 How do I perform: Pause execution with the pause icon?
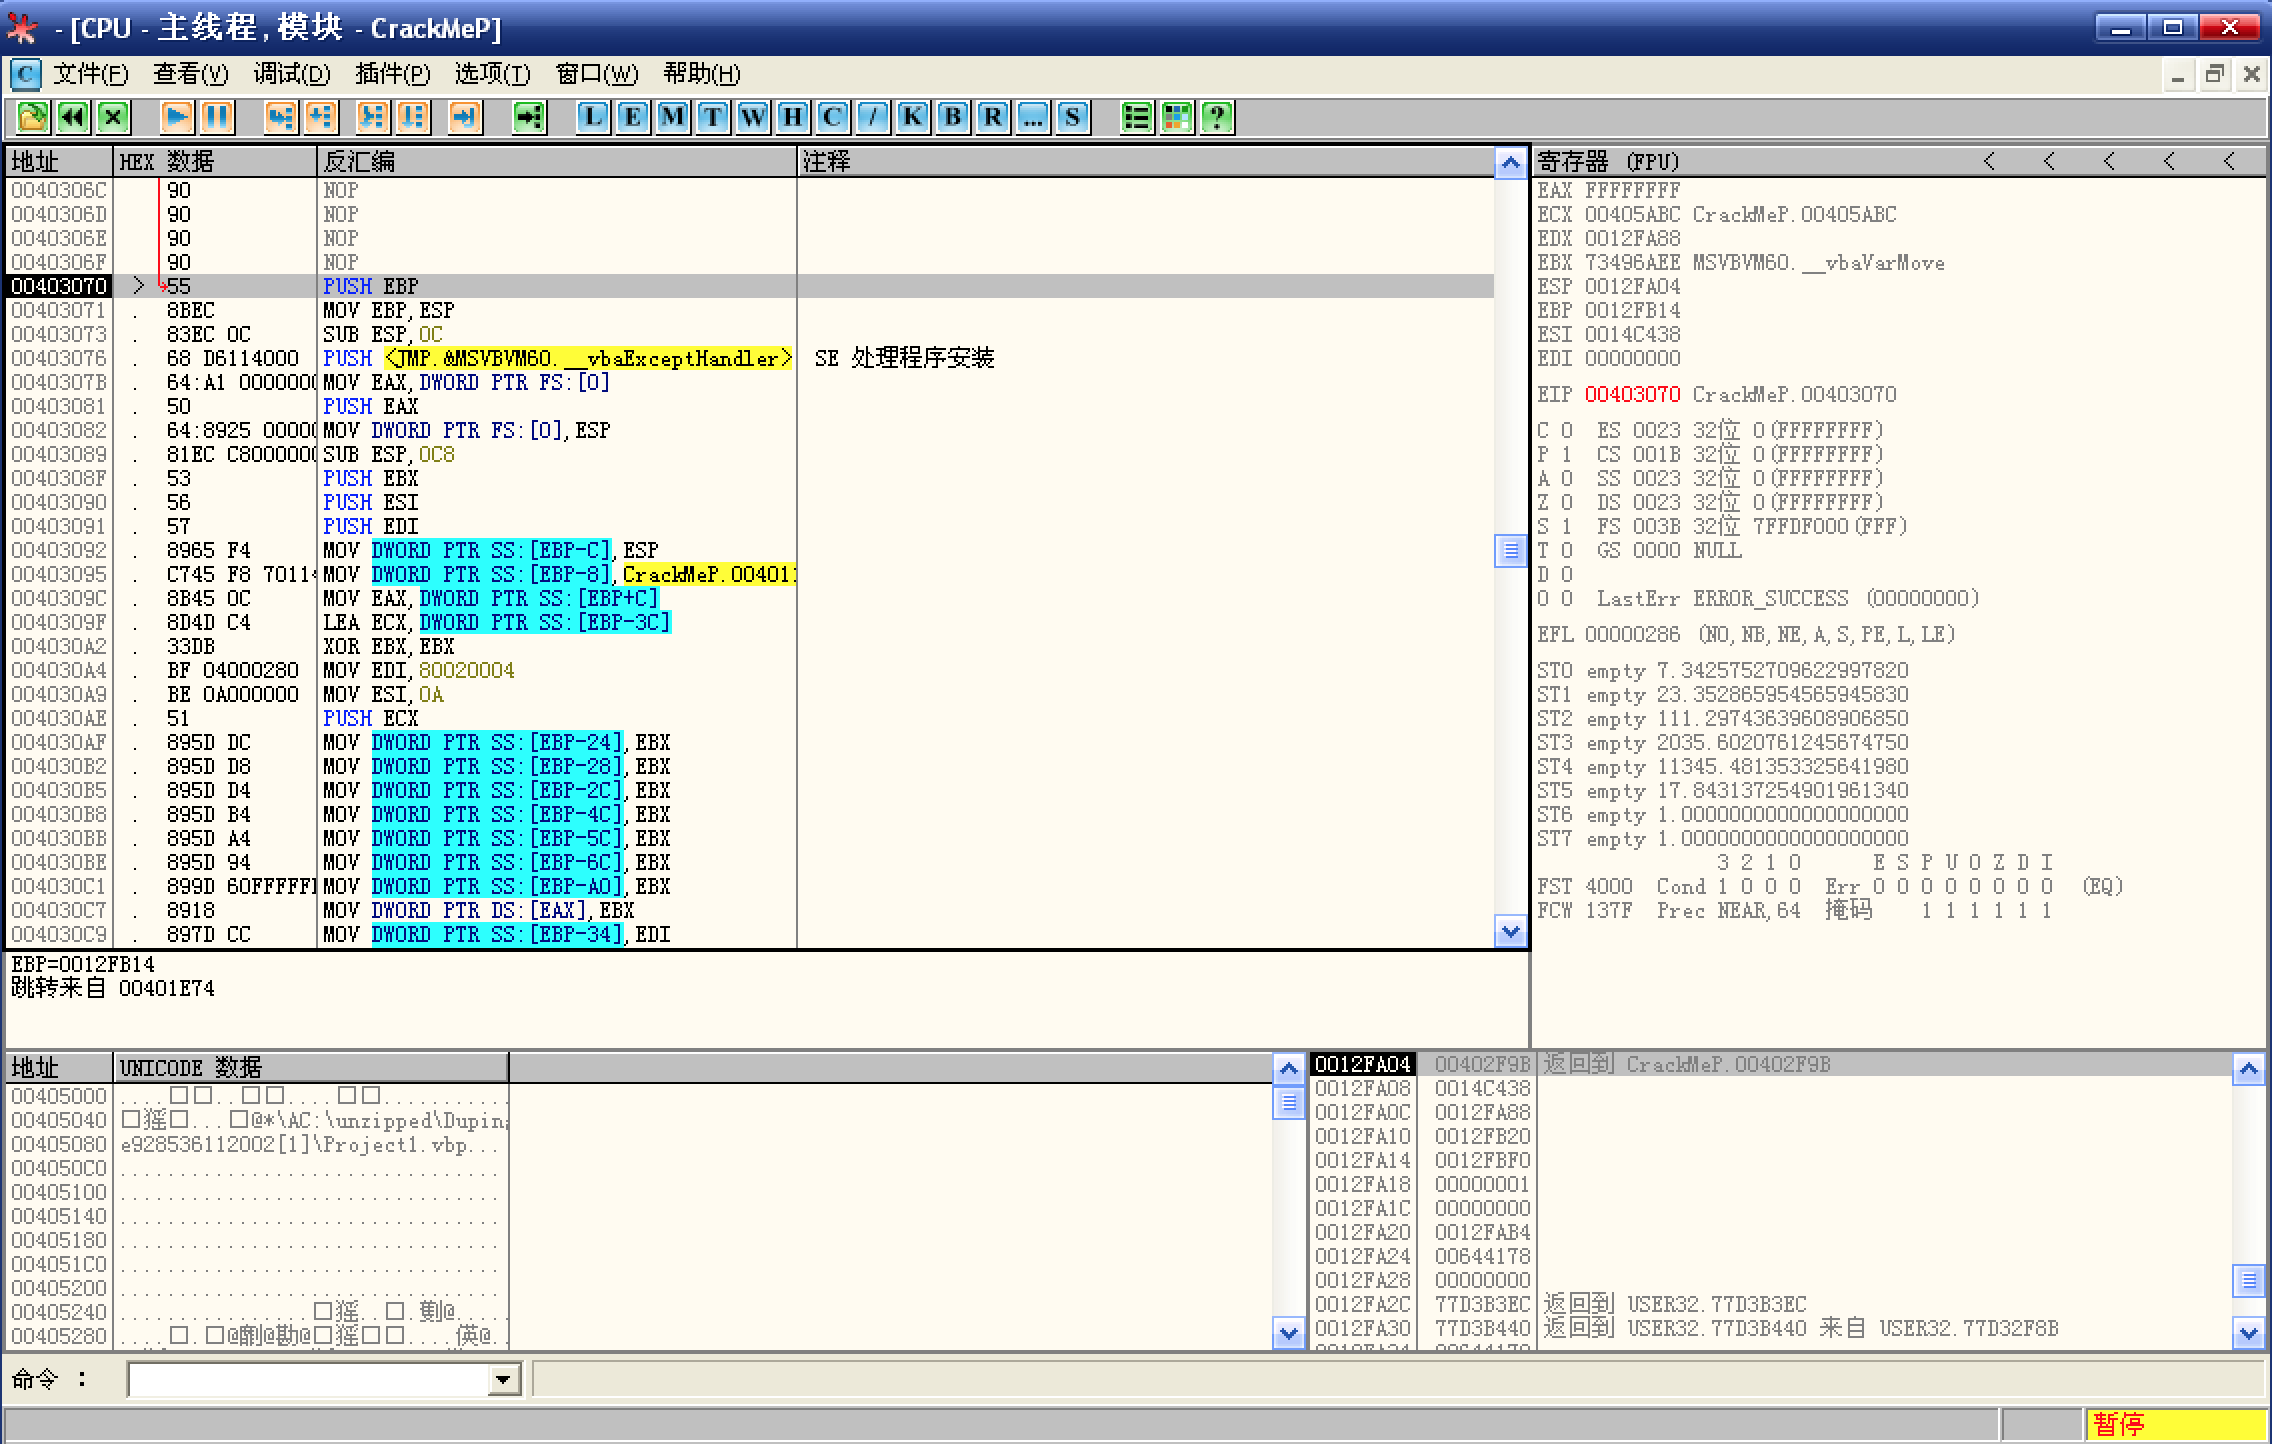[x=217, y=117]
